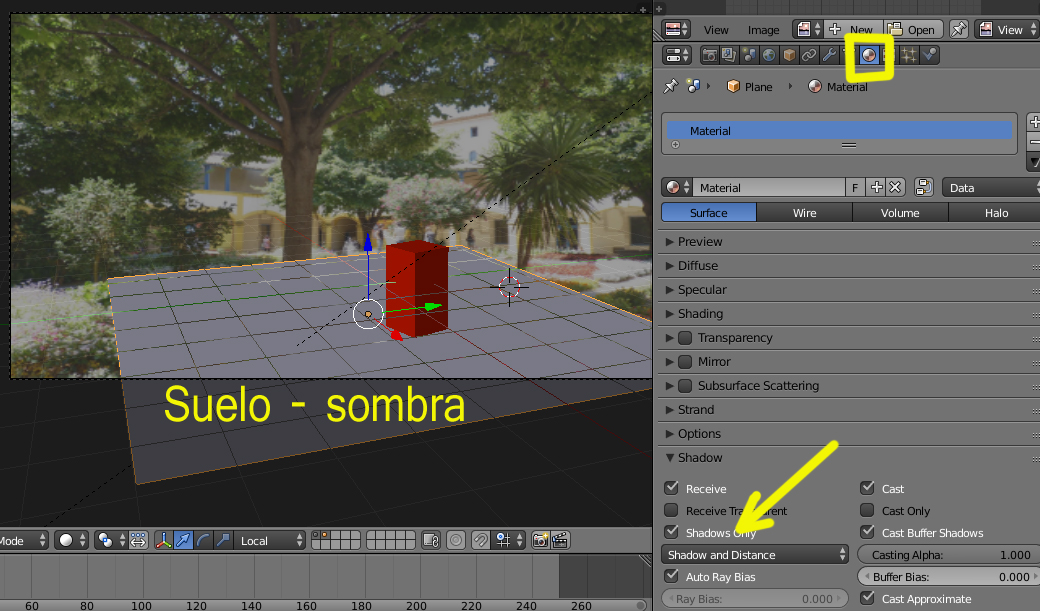This screenshot has width=1040, height=611.
Task: Click the OpenGL render animation clapper icon
Action: [x=560, y=540]
